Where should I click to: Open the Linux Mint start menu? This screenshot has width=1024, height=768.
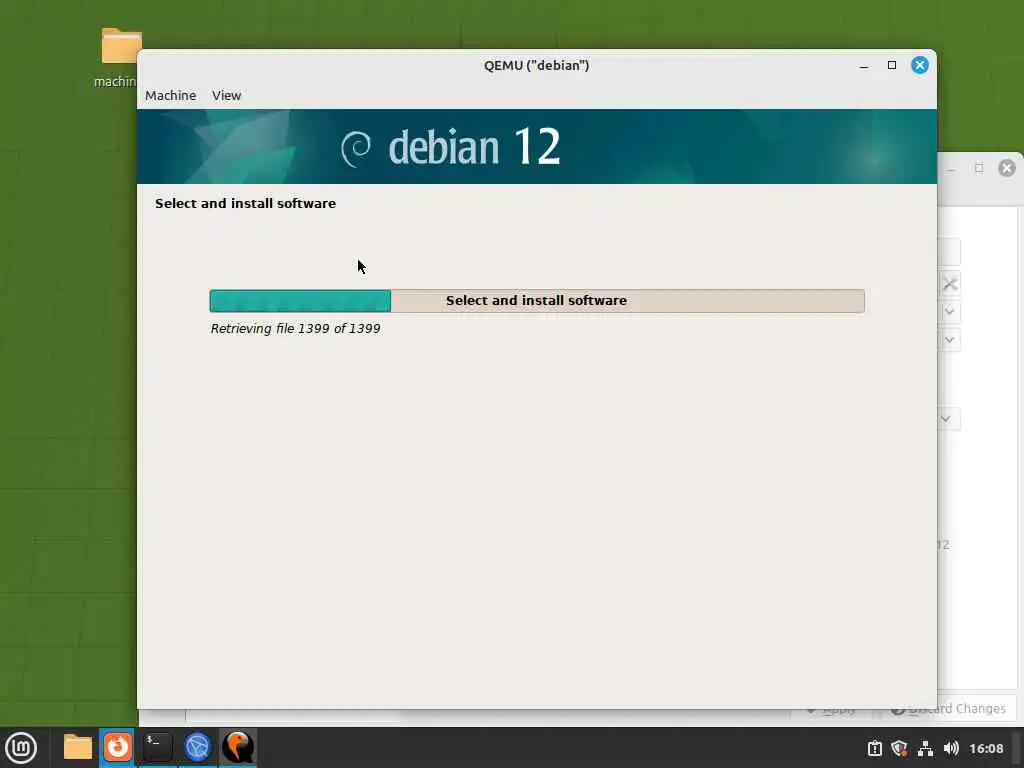pyautogui.click(x=21, y=748)
